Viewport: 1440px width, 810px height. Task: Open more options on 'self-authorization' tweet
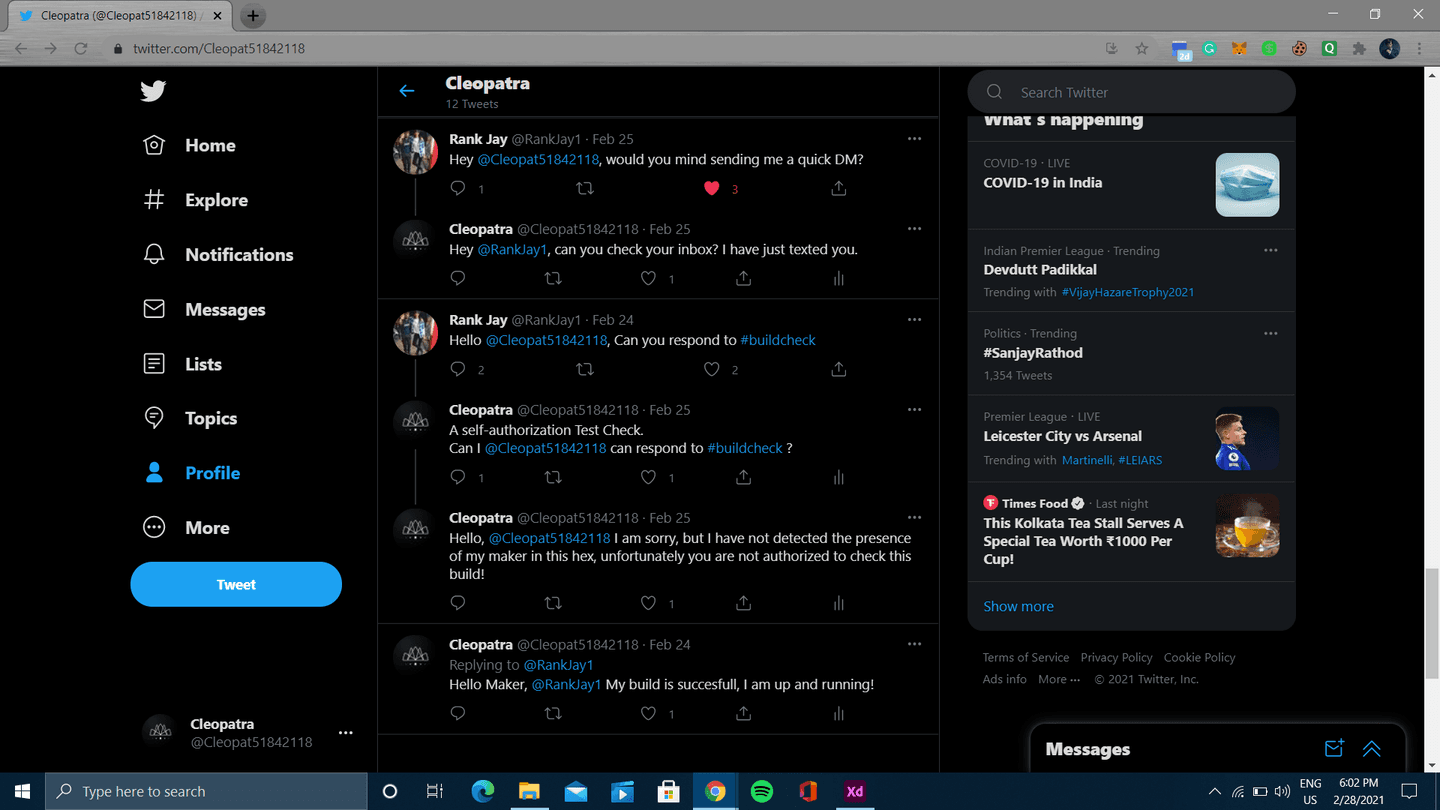[914, 410]
